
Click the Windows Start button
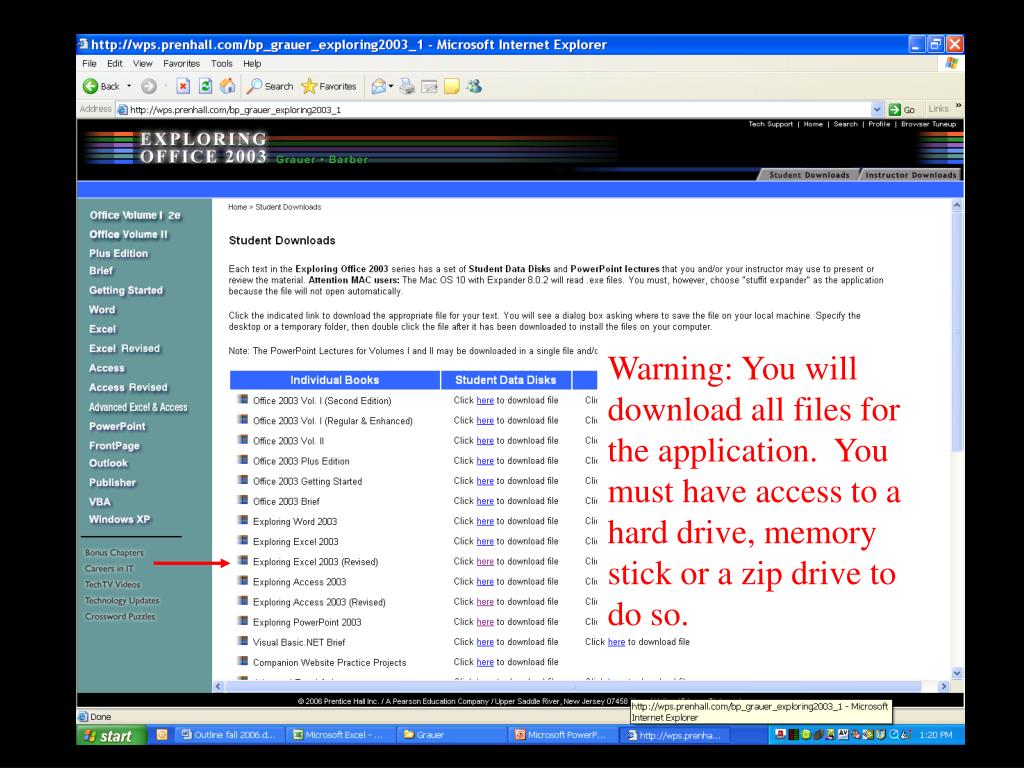(110, 735)
